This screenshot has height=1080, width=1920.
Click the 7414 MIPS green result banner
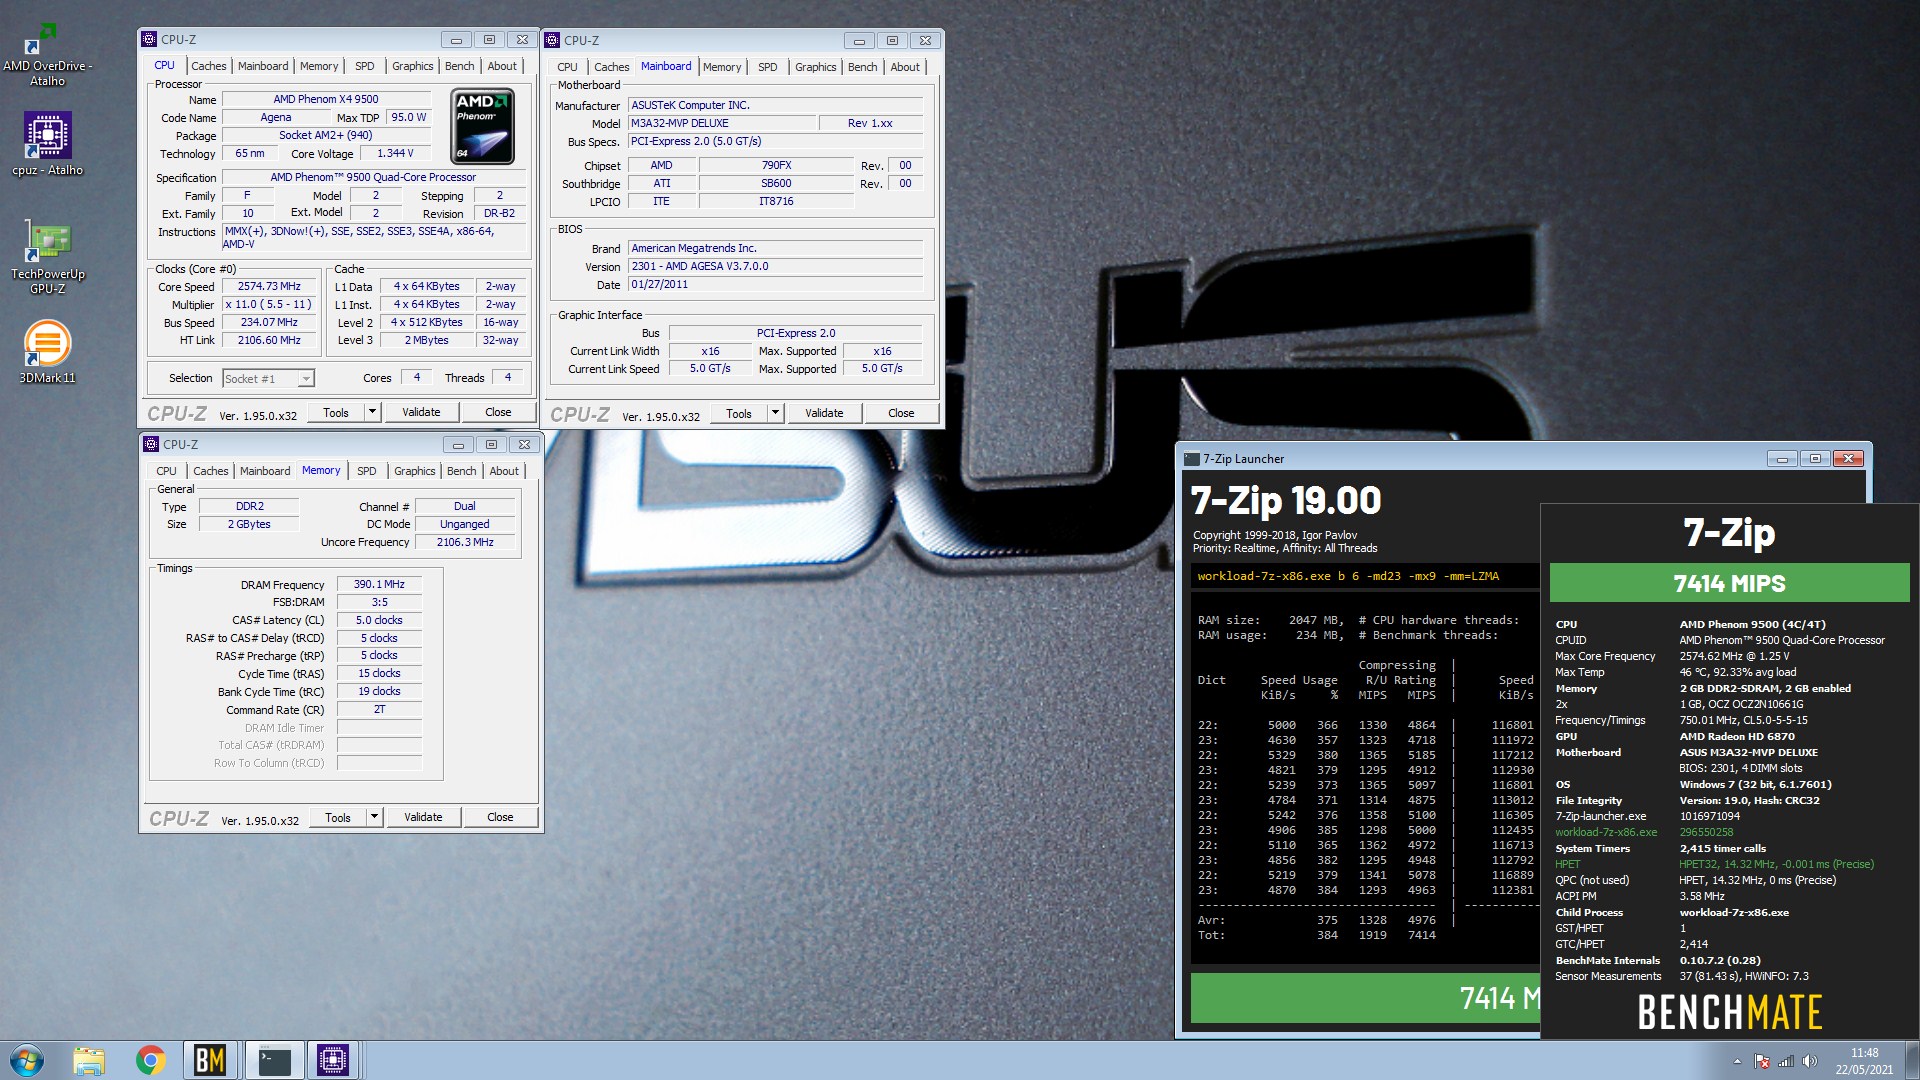click(1729, 583)
